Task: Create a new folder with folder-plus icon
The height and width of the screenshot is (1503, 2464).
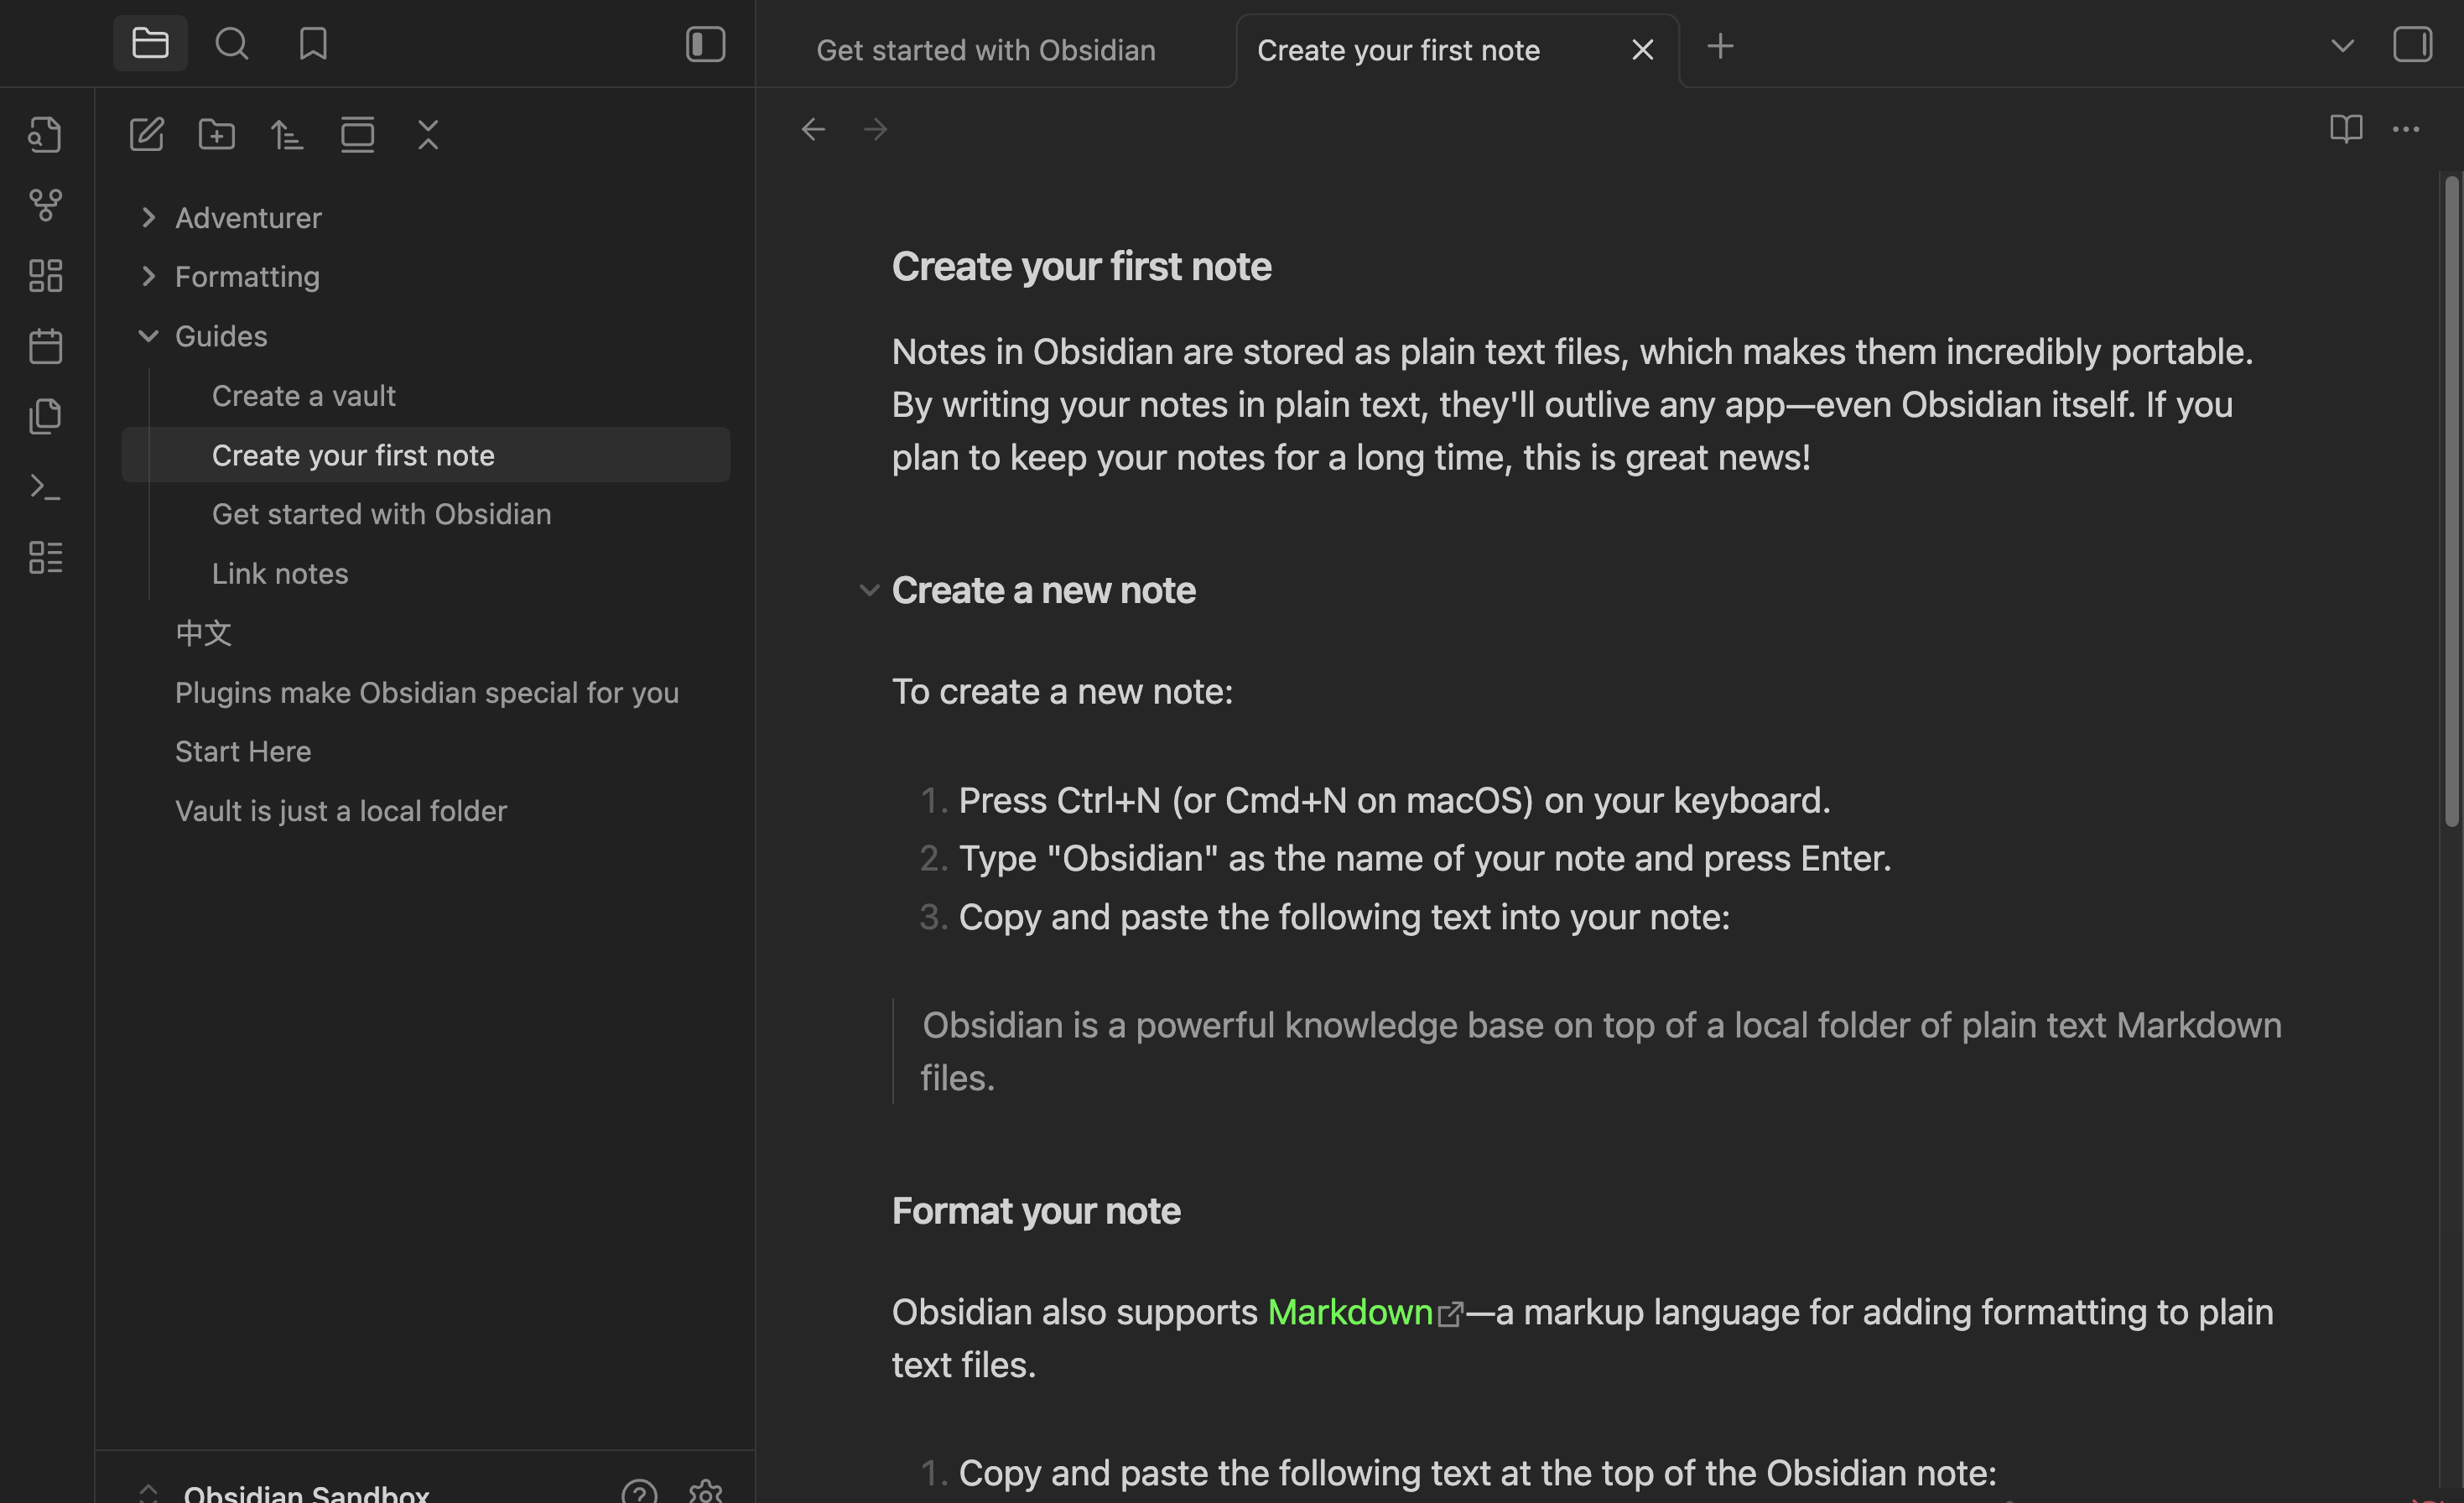Action: click(x=216, y=134)
